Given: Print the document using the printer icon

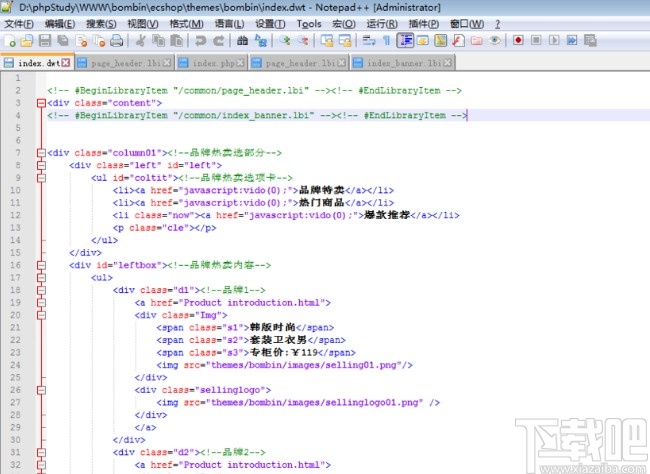Looking at the screenshot, I should click(117, 41).
